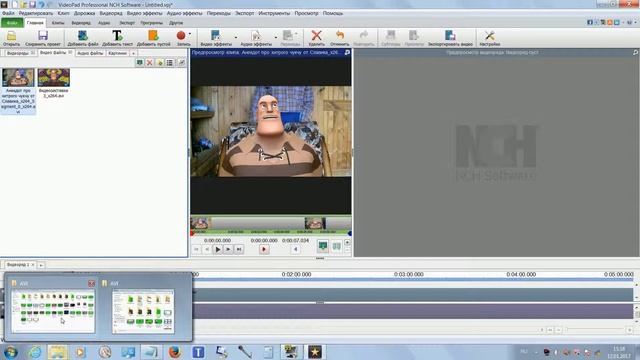
Task: Open Файл menu in menu bar
Action: 8,13
